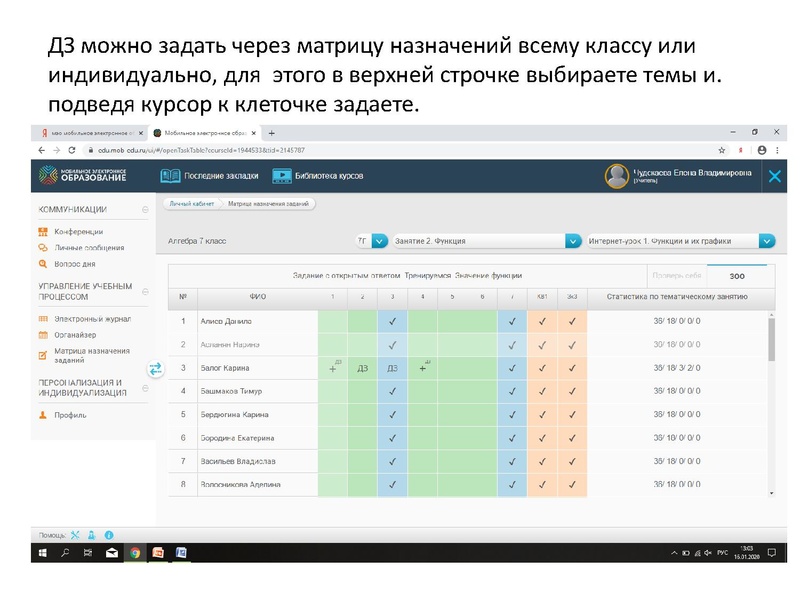This screenshot has height=600, width=800.
Task: Open the Органайзер
Action: tap(78, 334)
